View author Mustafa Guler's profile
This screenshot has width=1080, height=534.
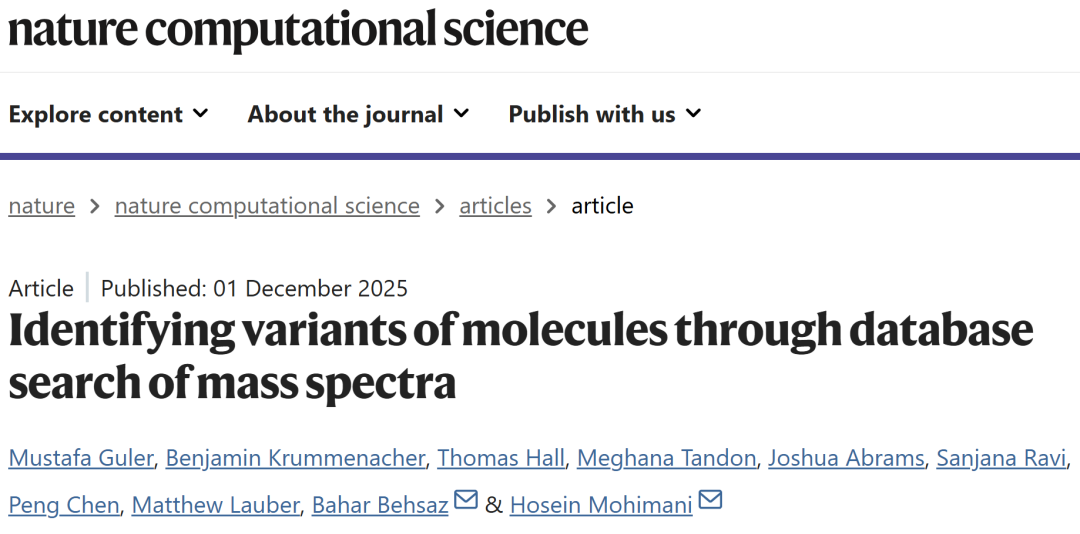coord(81,459)
